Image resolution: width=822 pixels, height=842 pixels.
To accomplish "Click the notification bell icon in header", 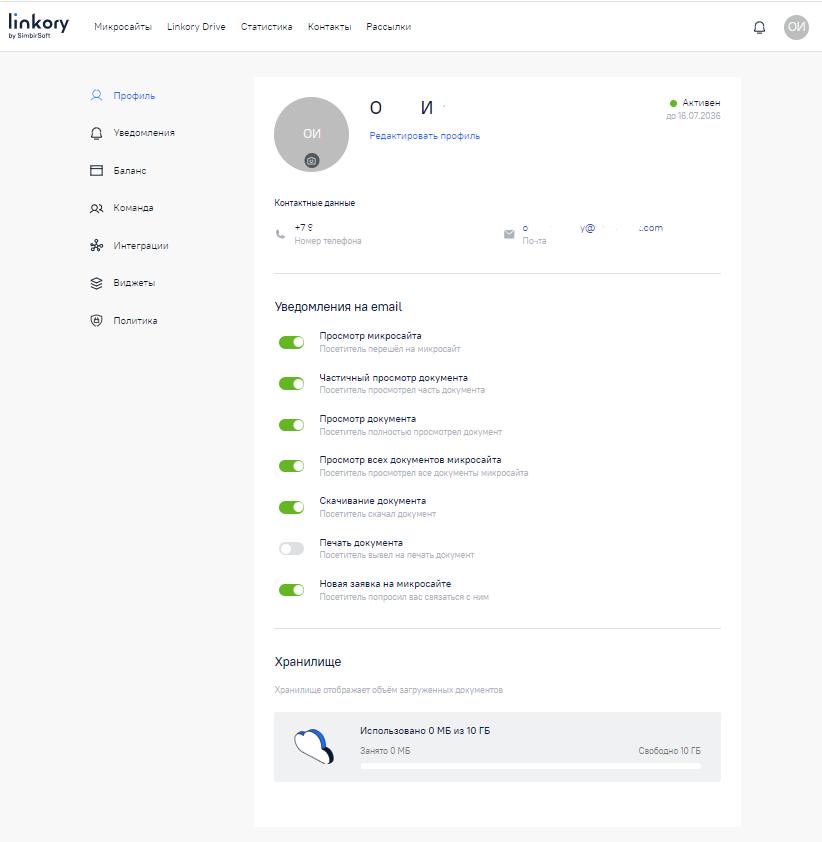I will coord(759,27).
